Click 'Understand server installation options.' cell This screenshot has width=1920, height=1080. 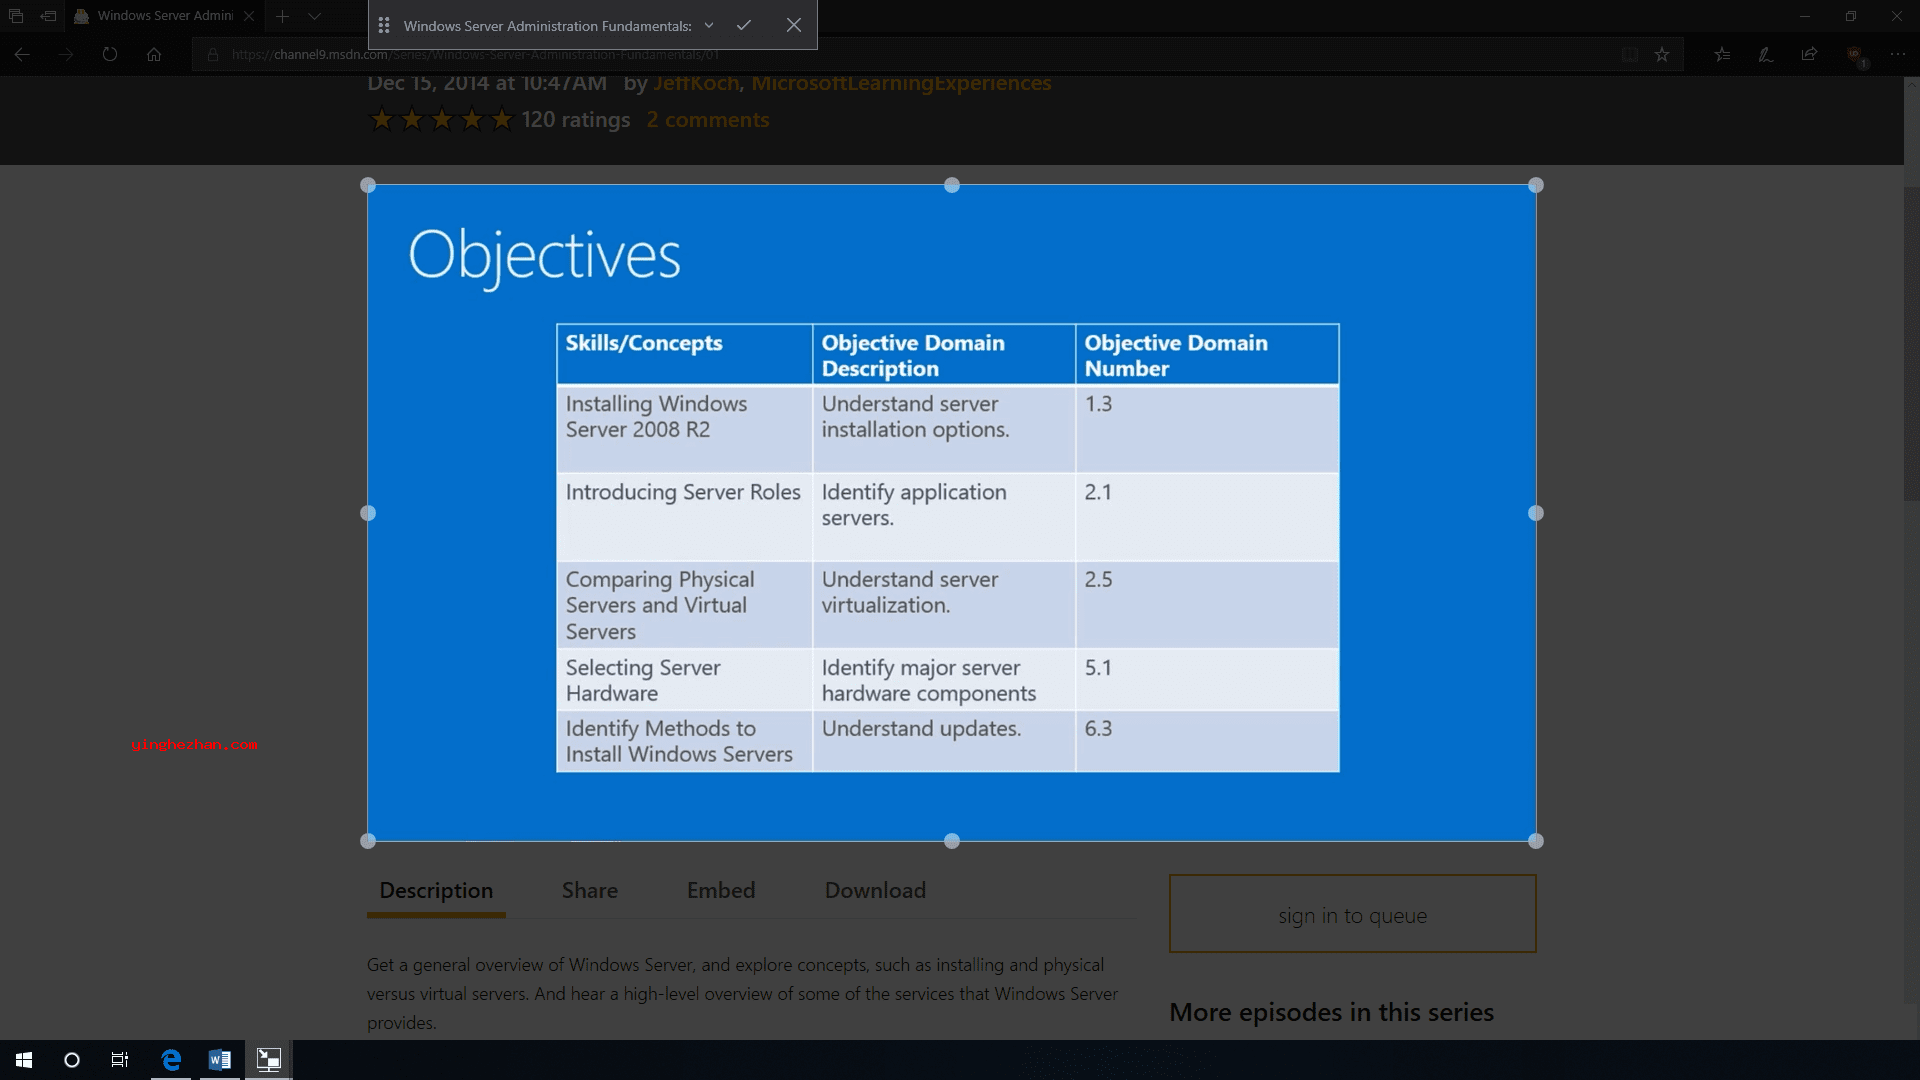click(x=944, y=429)
